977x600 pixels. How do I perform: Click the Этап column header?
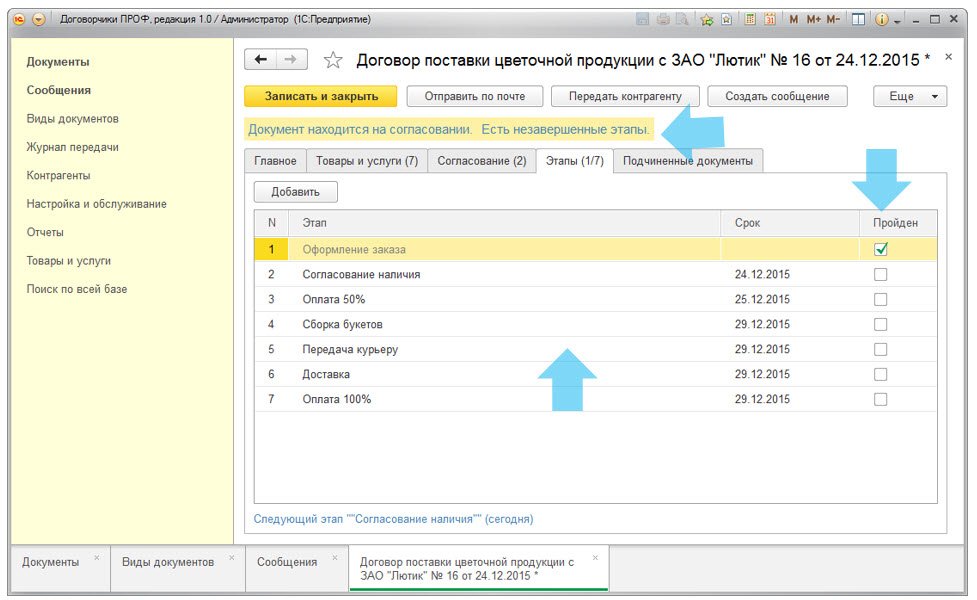click(503, 223)
